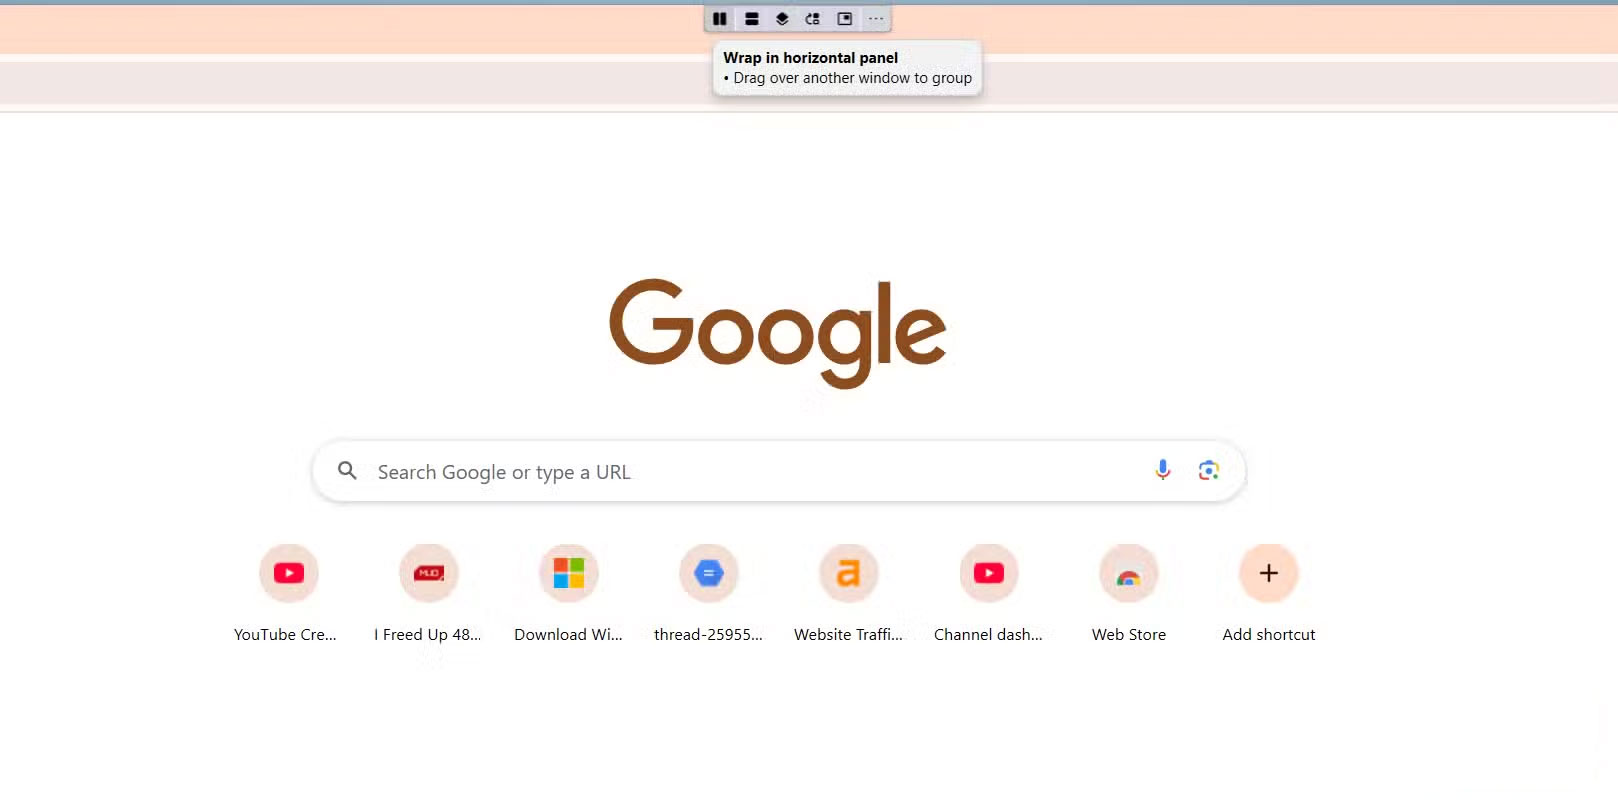
Task: Click the stacked layers icon in floating toolbar
Action: coord(782,19)
